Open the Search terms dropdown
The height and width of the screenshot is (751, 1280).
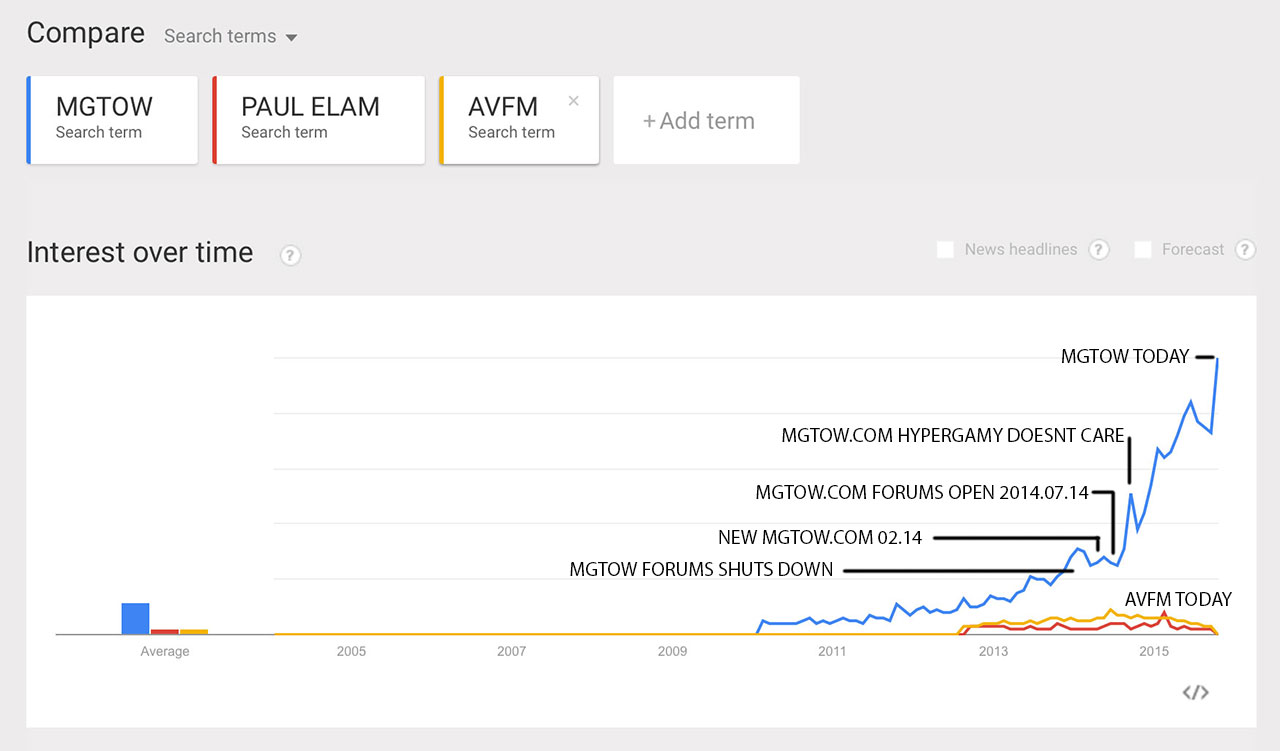(x=231, y=37)
